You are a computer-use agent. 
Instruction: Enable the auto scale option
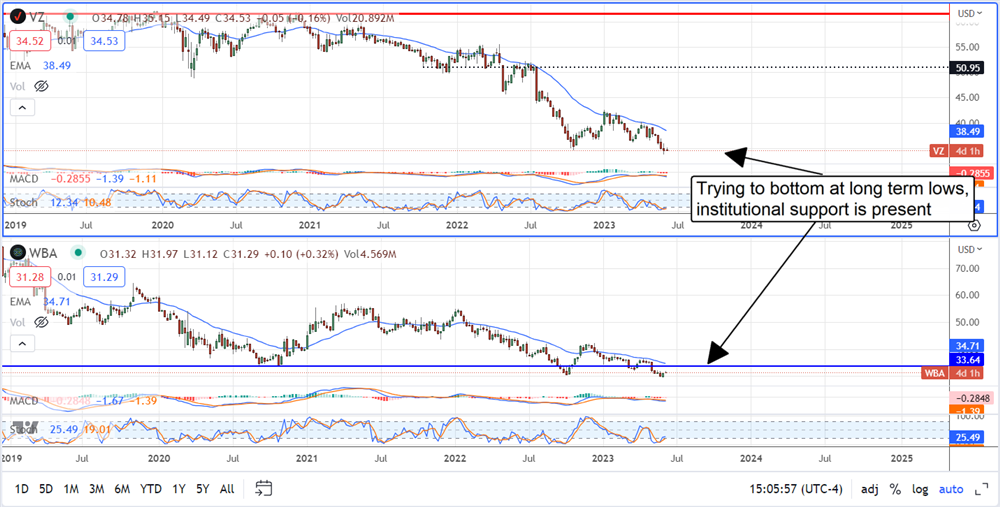952,489
